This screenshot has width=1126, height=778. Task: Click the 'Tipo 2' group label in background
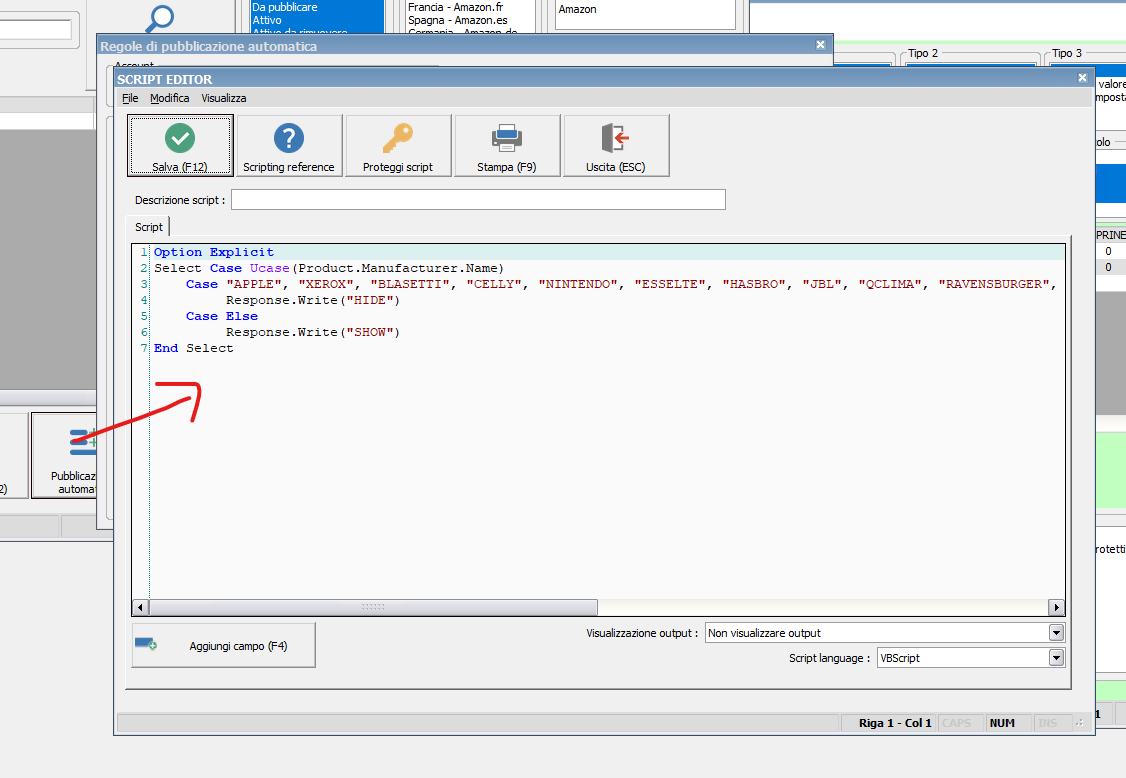(x=923, y=53)
